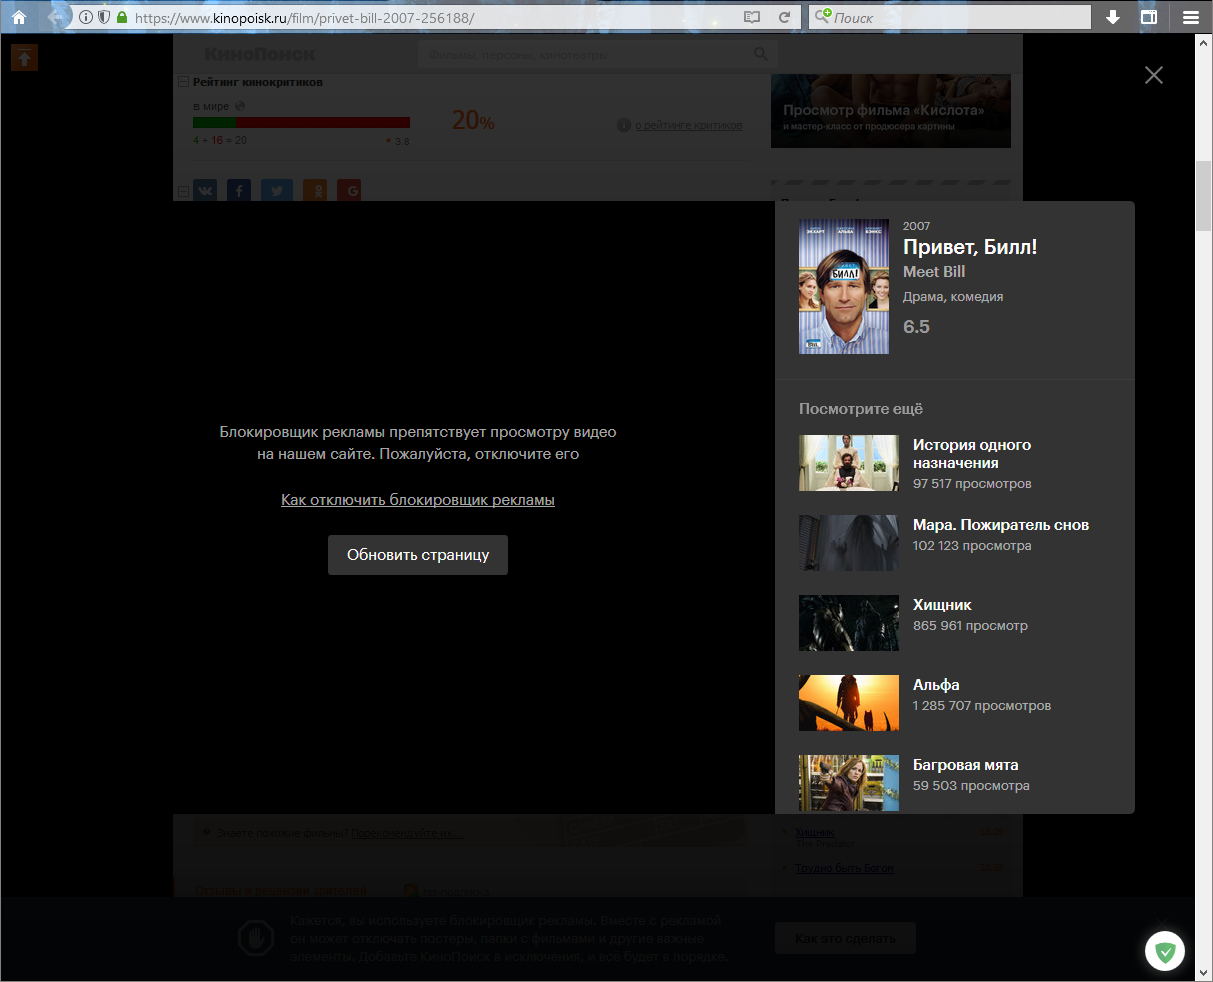The height and width of the screenshot is (982, 1213).
Task: Collapse the Рейтинг кинокритиков section
Action: 183,80
